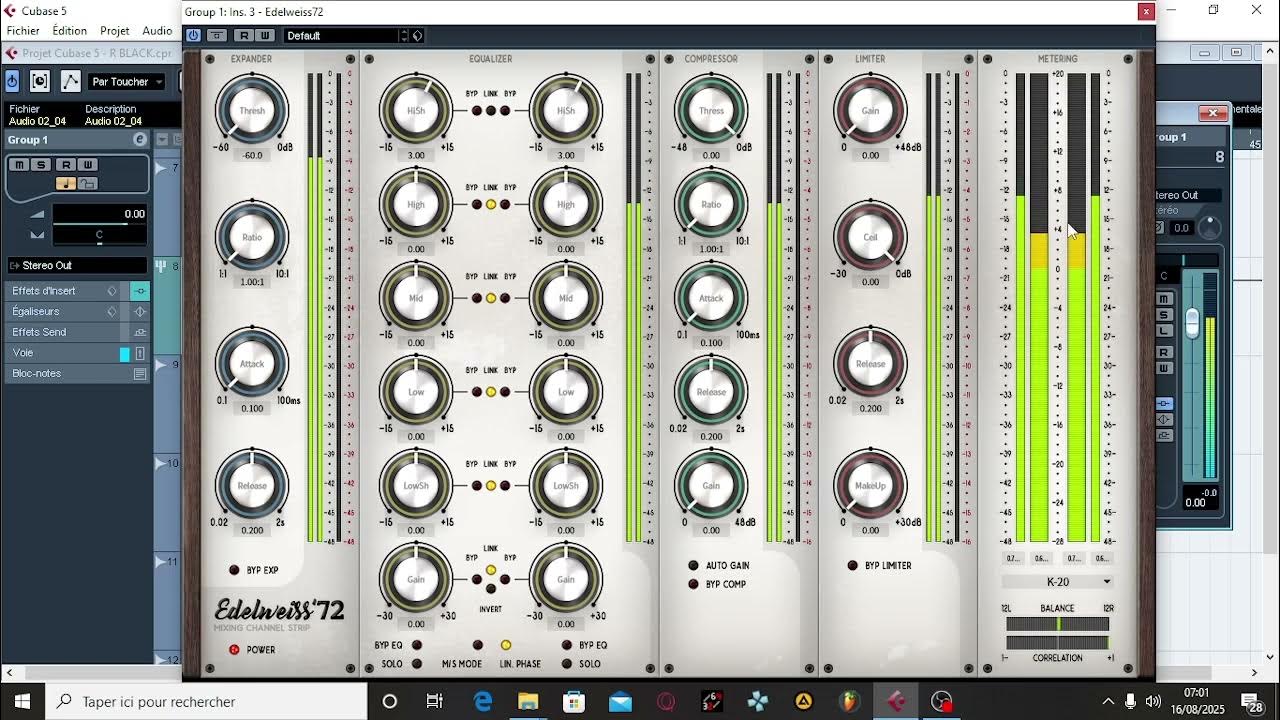The height and width of the screenshot is (720, 1280).
Task: Click the Compressor Attack knob
Action: click(x=711, y=298)
